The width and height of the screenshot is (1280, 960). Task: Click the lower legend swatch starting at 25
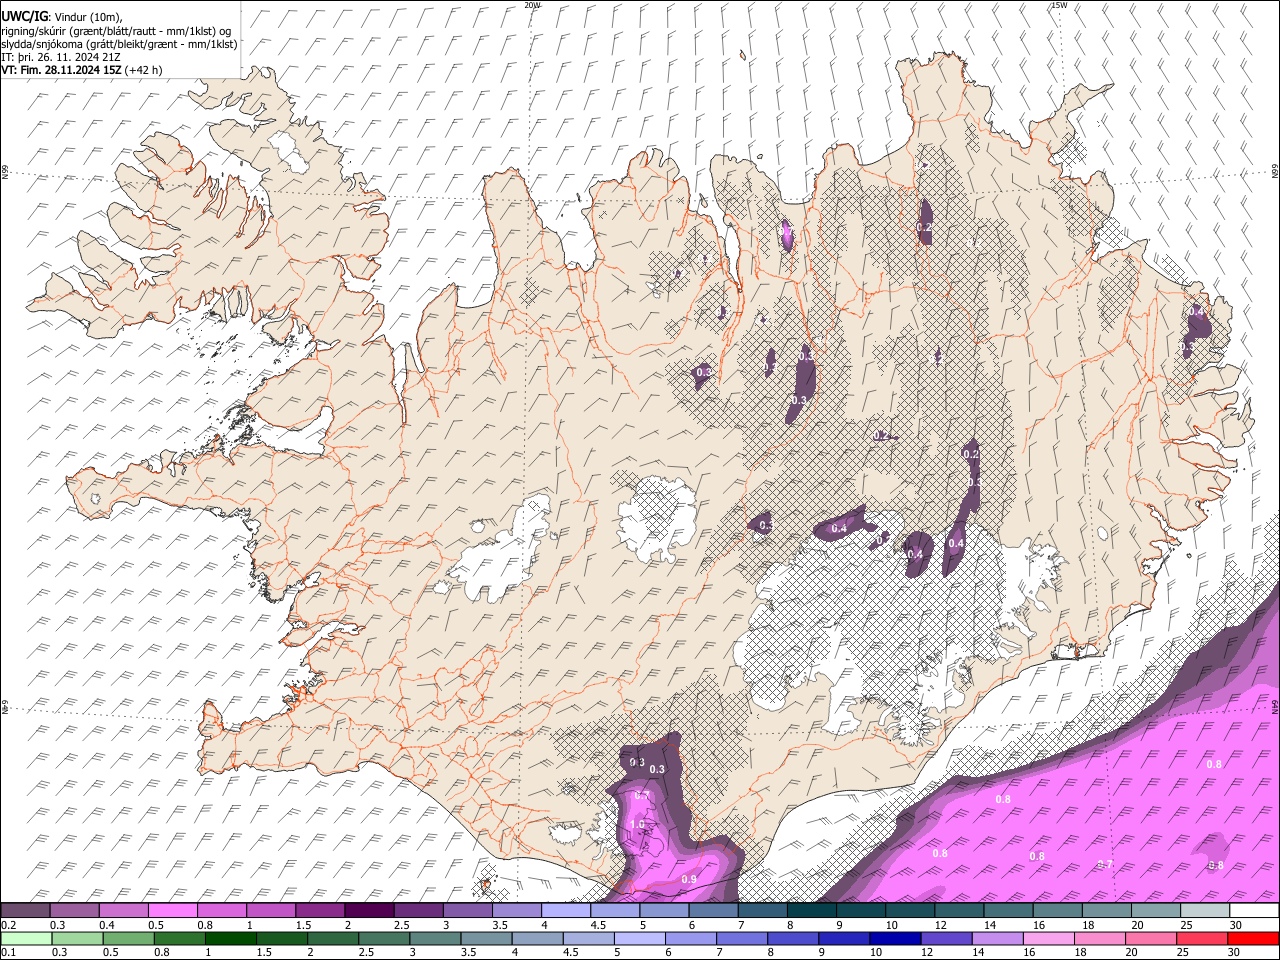[1201, 938]
